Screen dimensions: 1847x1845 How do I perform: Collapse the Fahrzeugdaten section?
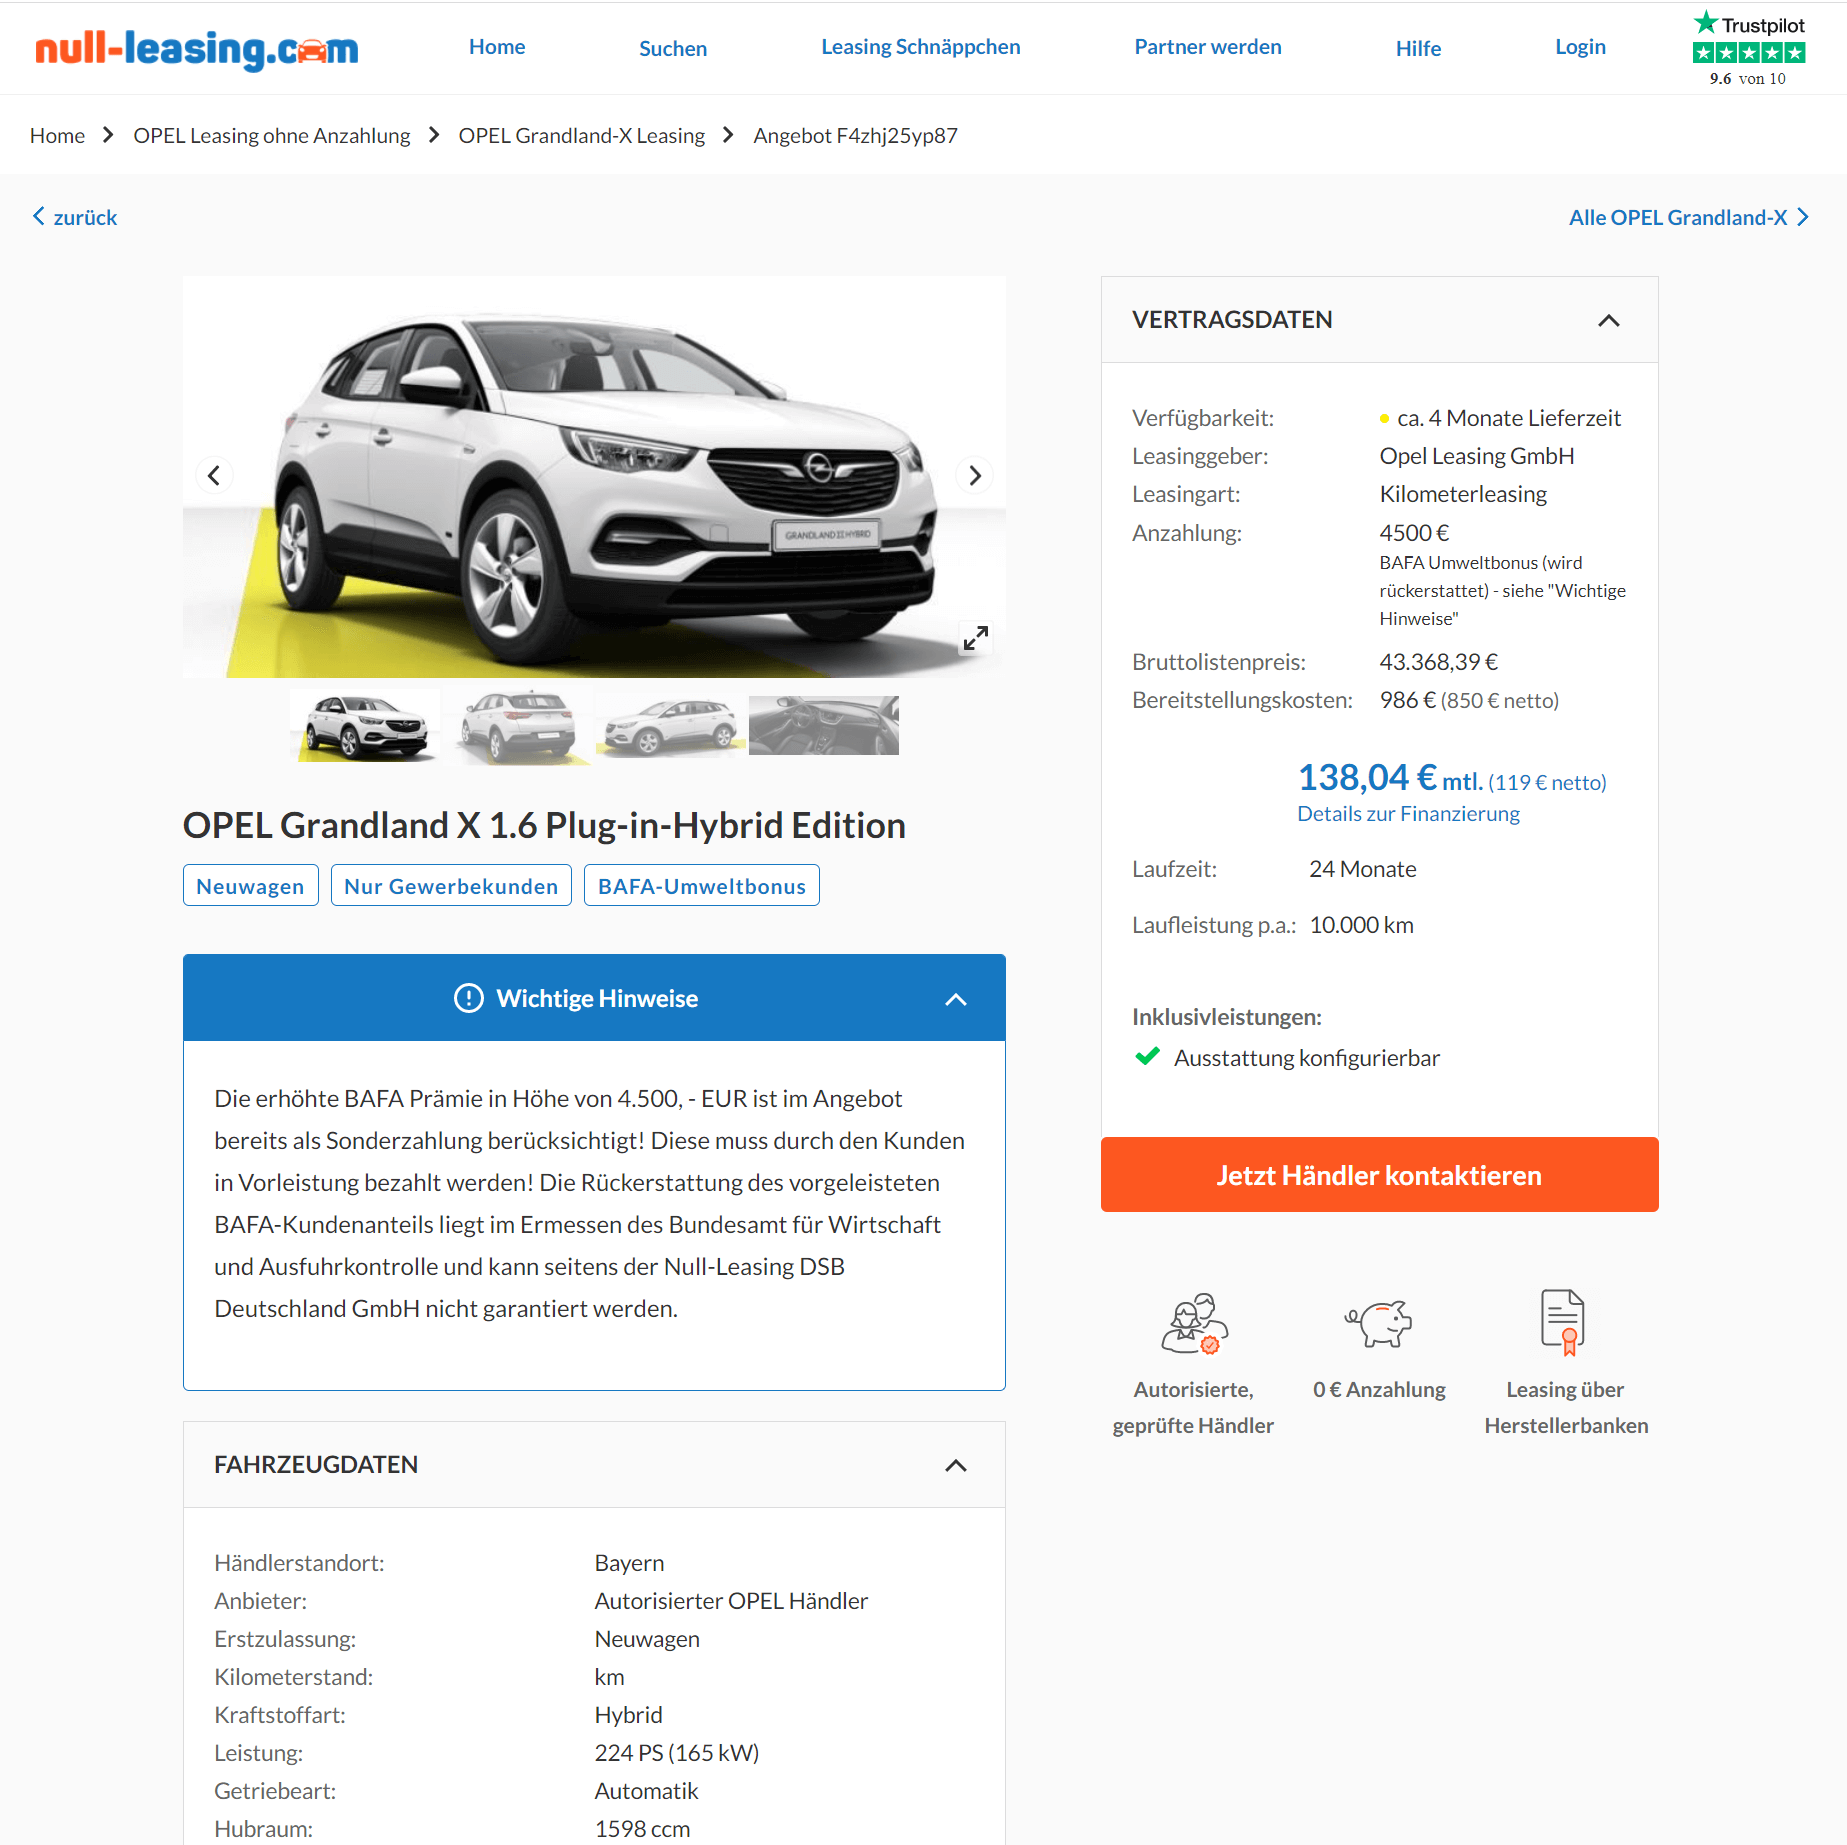click(x=956, y=1465)
